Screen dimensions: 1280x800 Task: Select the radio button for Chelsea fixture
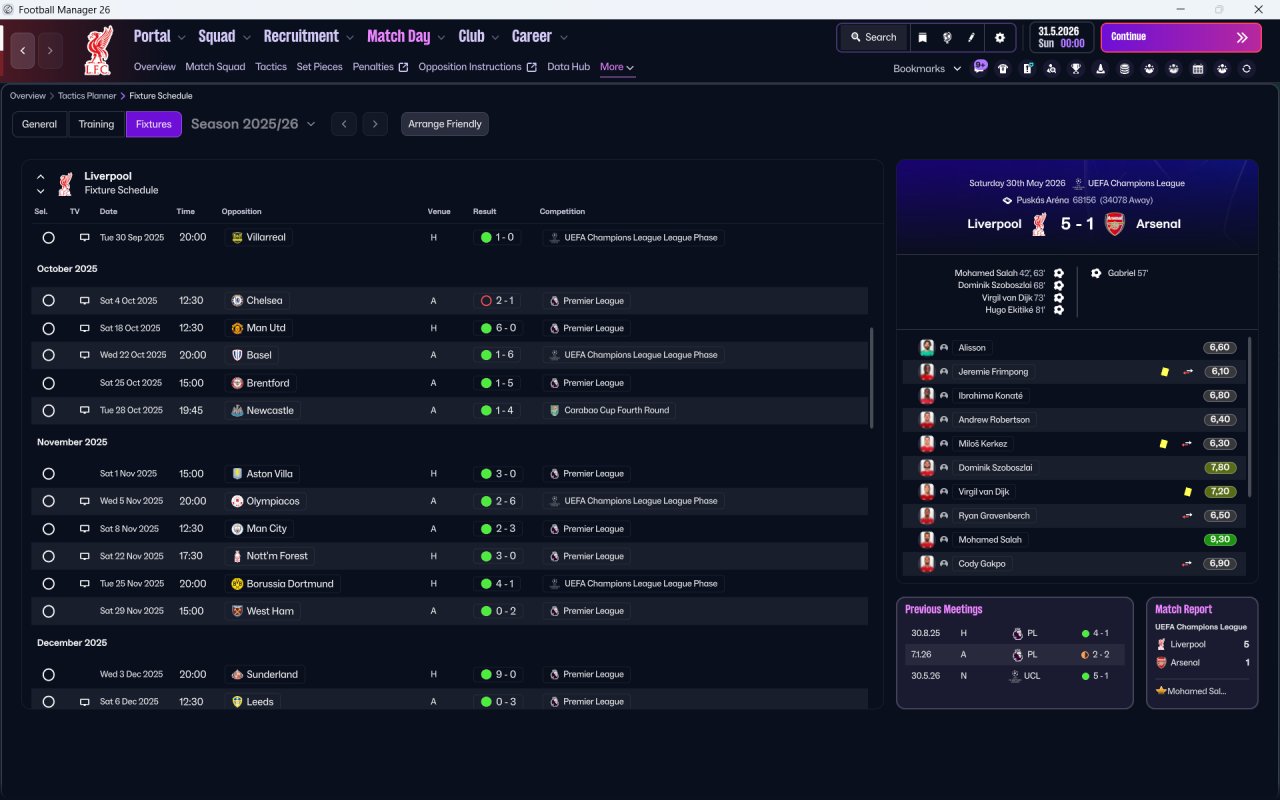[48, 301]
